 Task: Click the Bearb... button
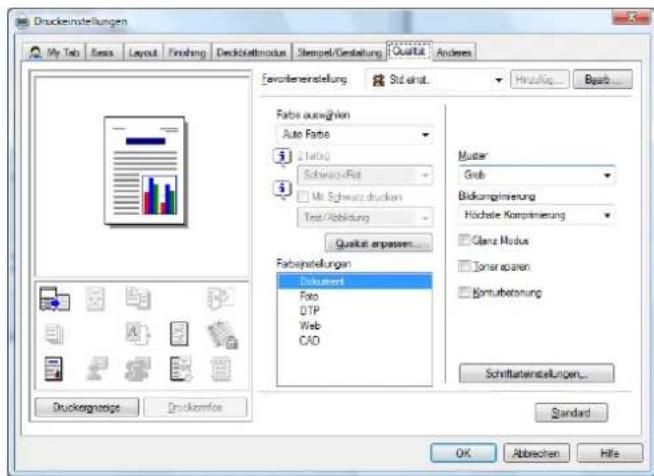603,79
